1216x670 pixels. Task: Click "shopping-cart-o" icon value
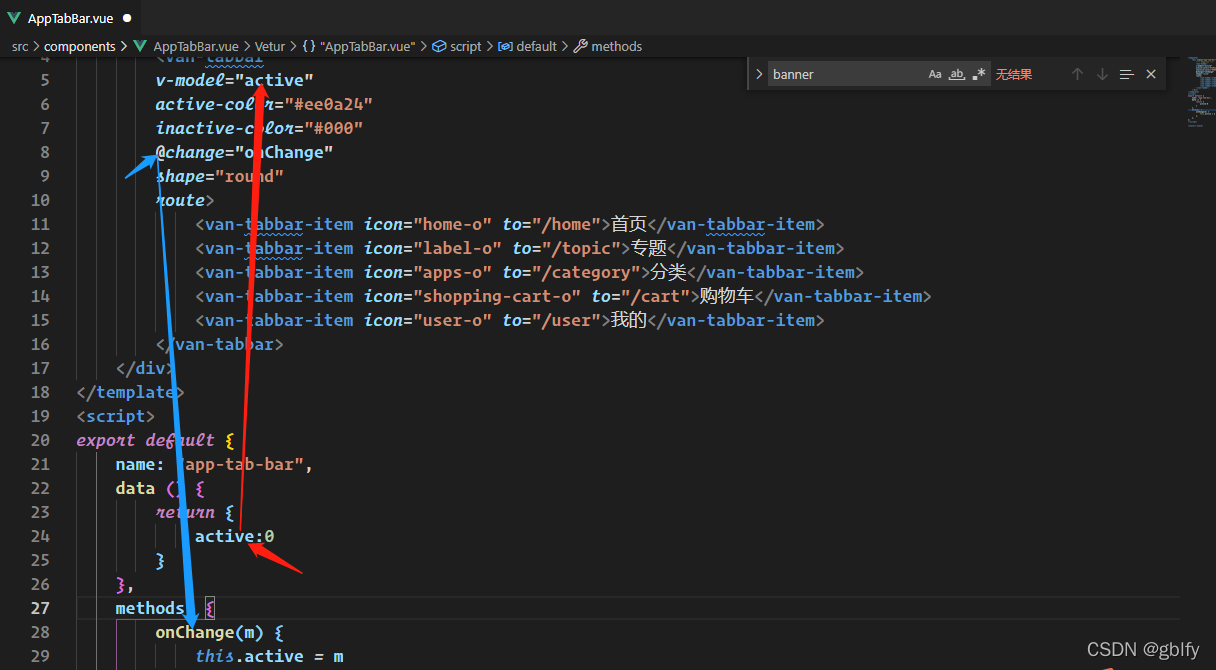[x=496, y=296]
